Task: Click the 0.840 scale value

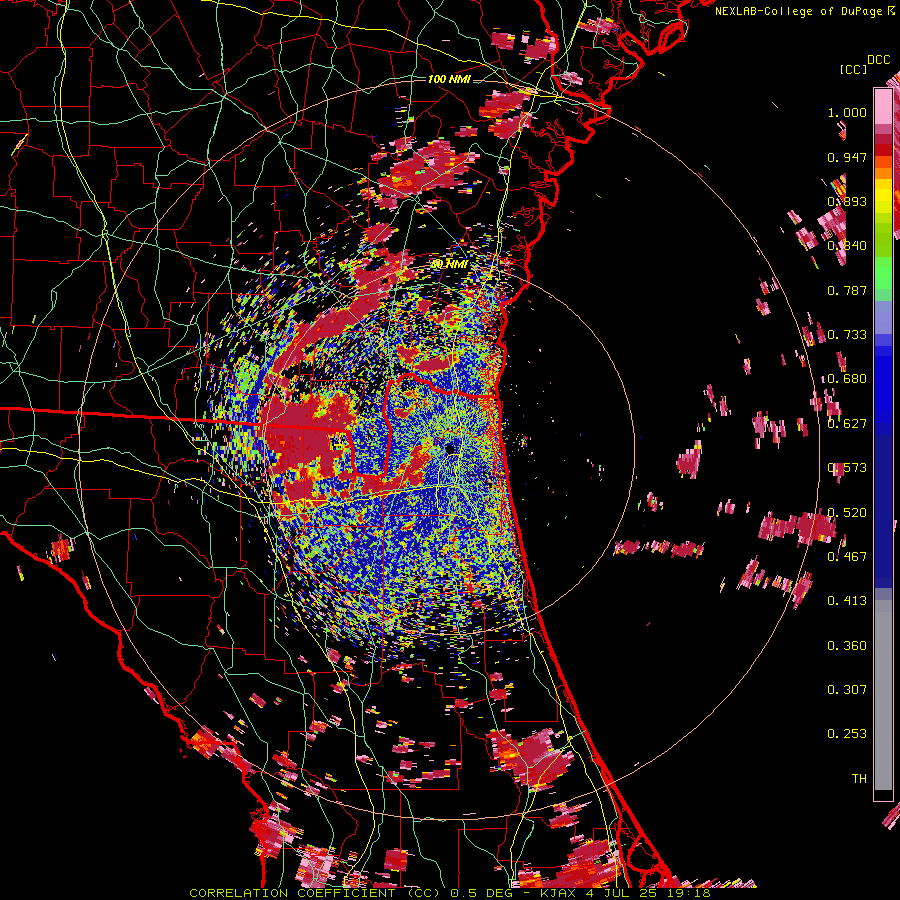Action: point(847,246)
